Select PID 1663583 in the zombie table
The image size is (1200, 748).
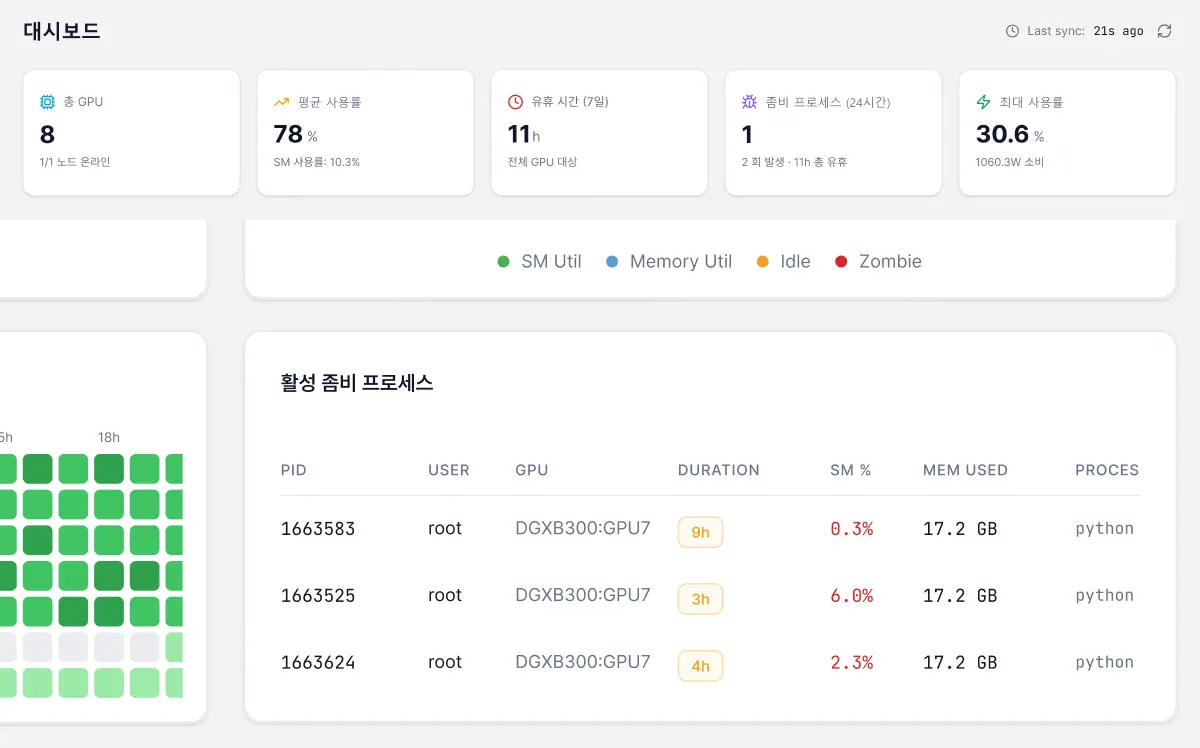pos(318,529)
